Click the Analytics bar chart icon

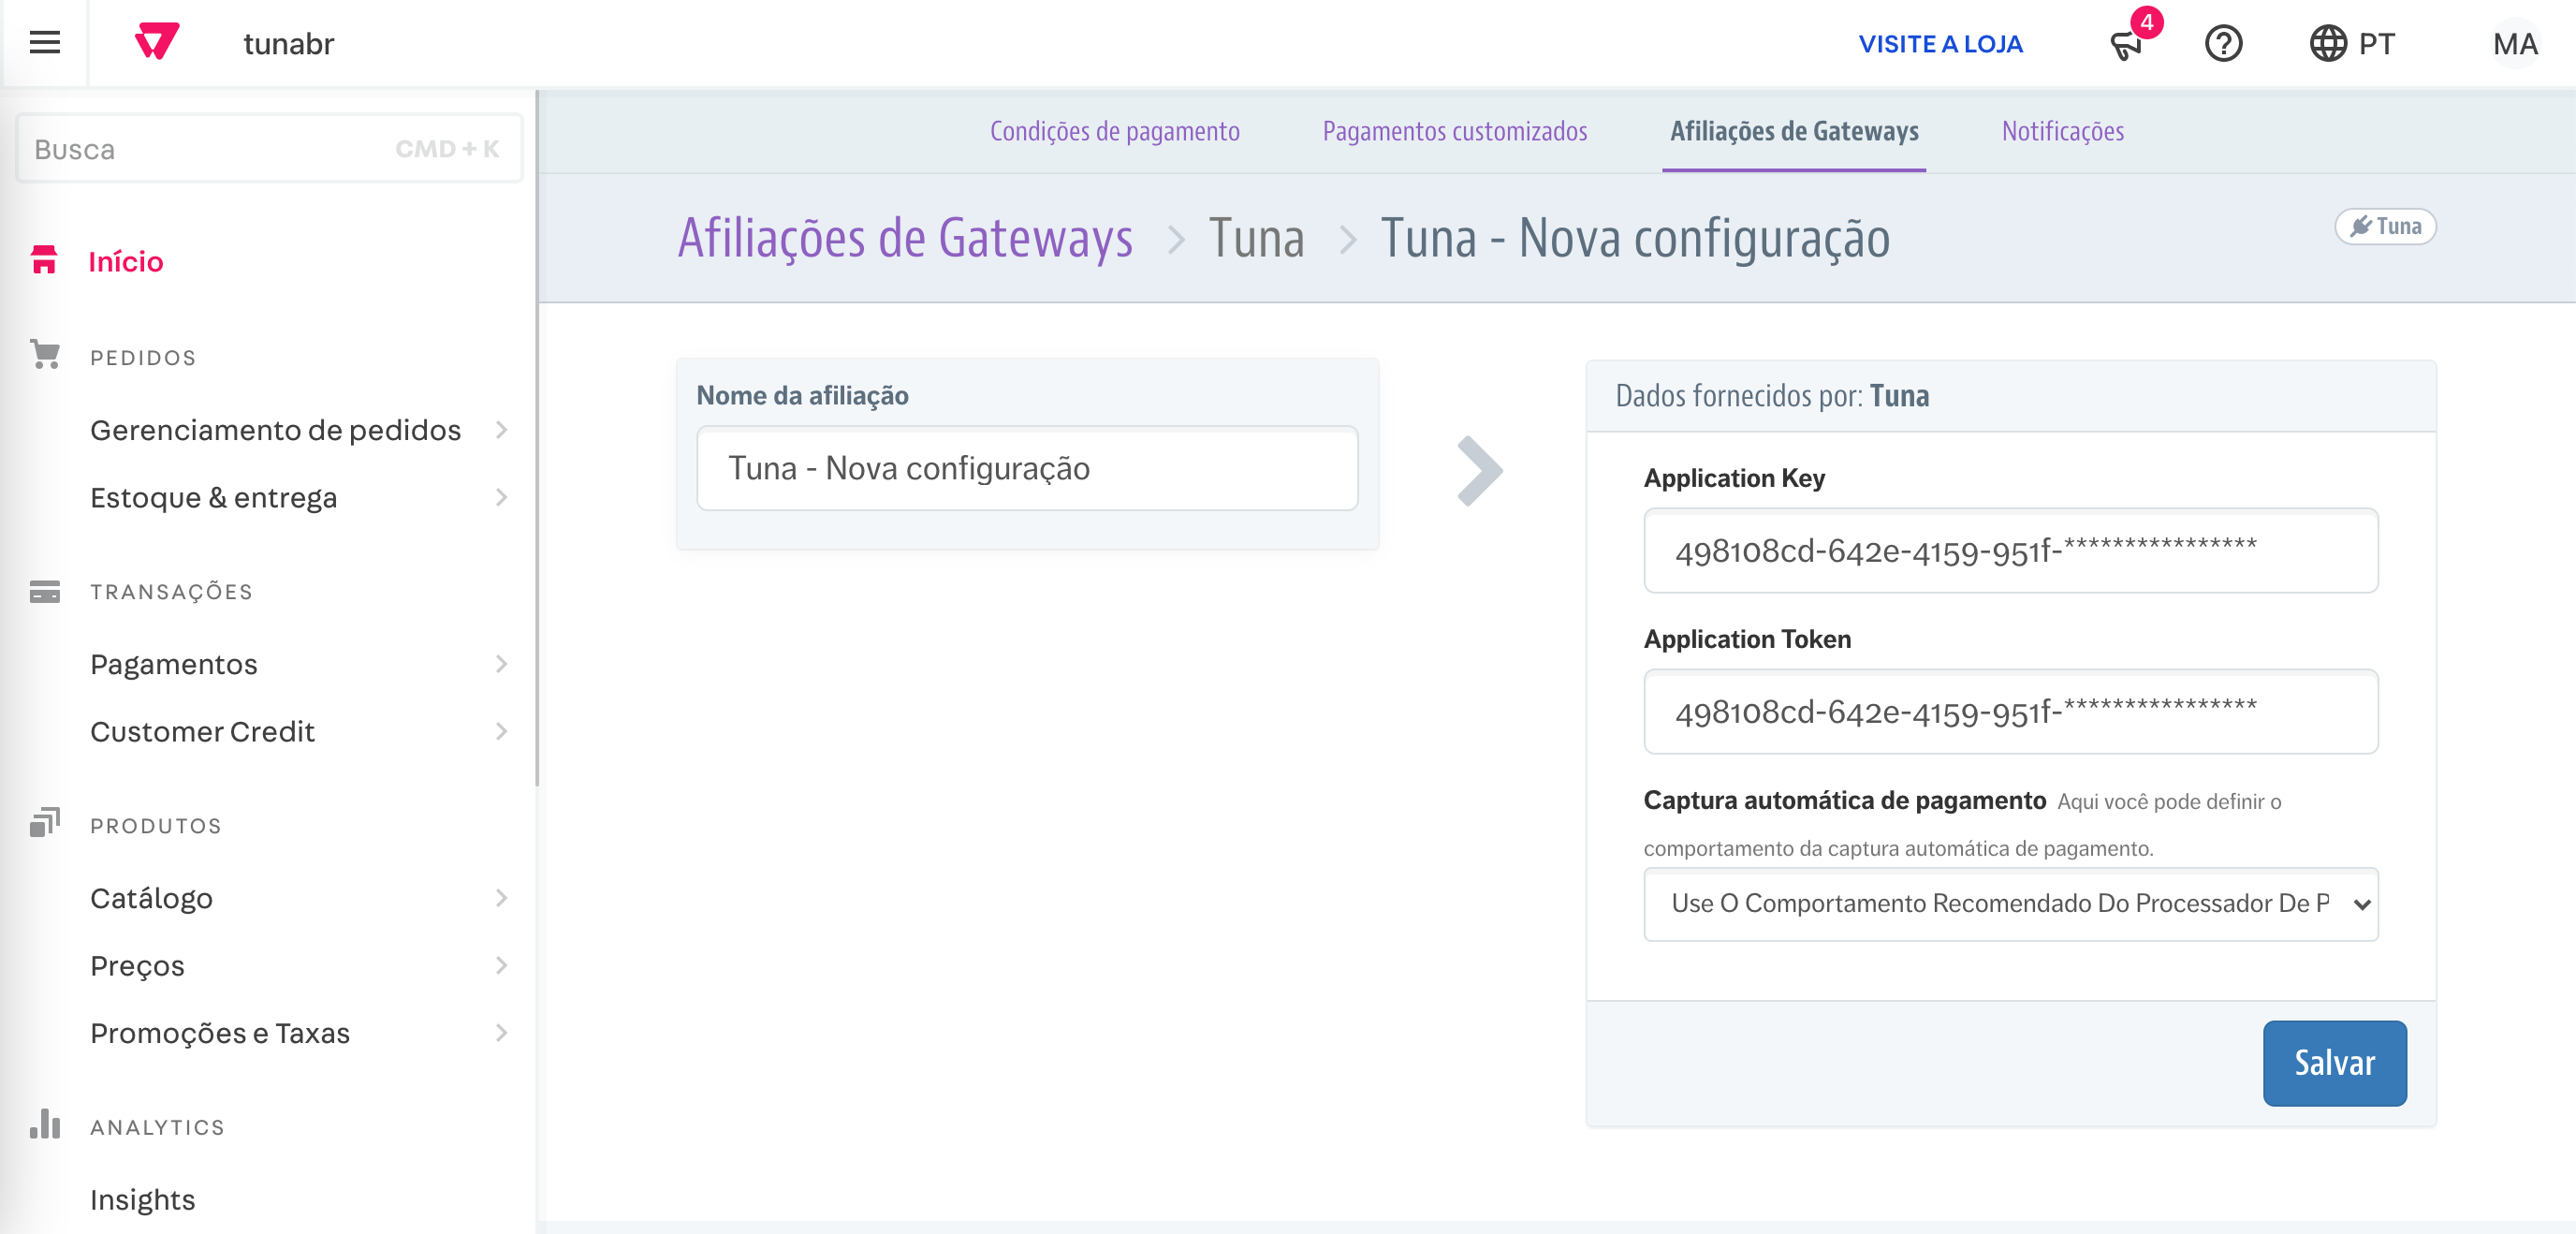point(44,1124)
